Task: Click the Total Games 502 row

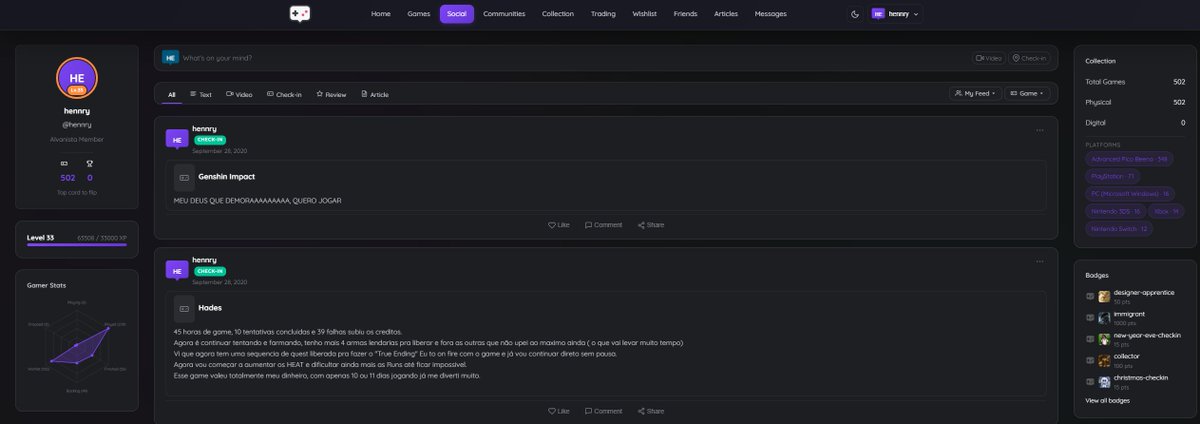Action: click(1135, 81)
